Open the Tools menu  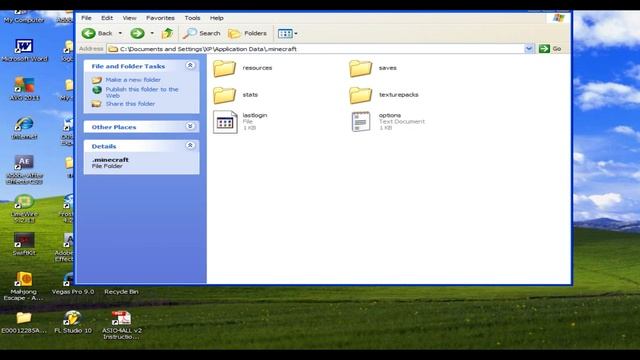pyautogui.click(x=192, y=18)
